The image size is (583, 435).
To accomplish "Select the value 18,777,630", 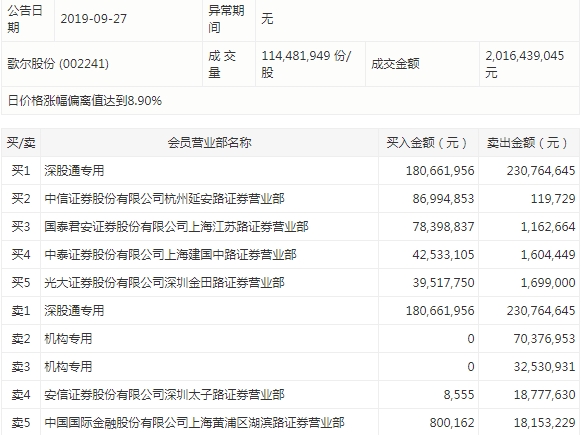I will [544, 394].
